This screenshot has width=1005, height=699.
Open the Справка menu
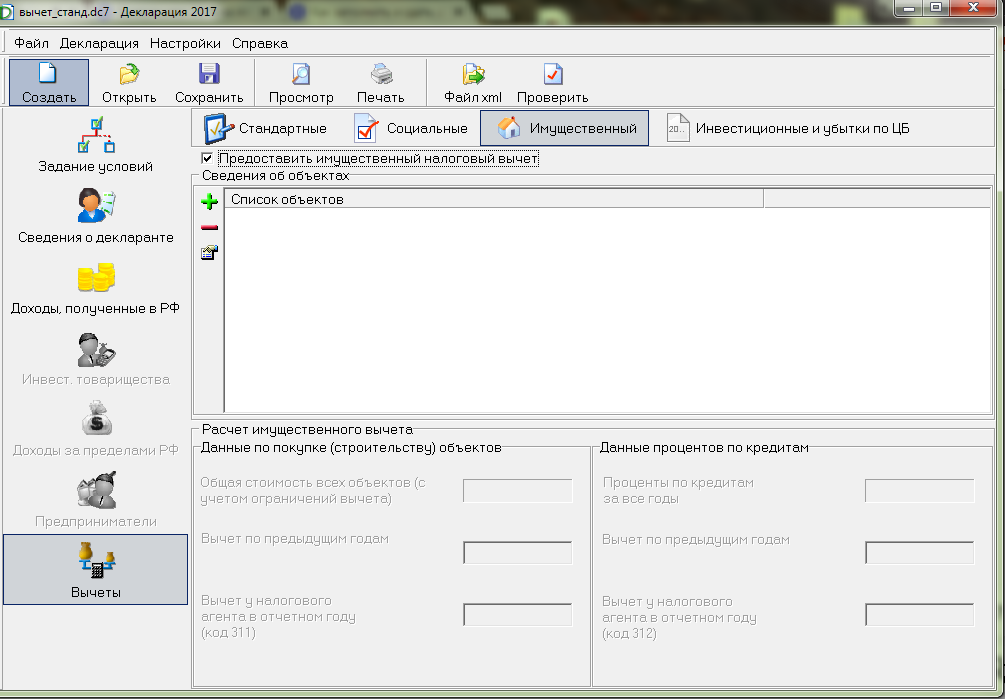click(260, 44)
